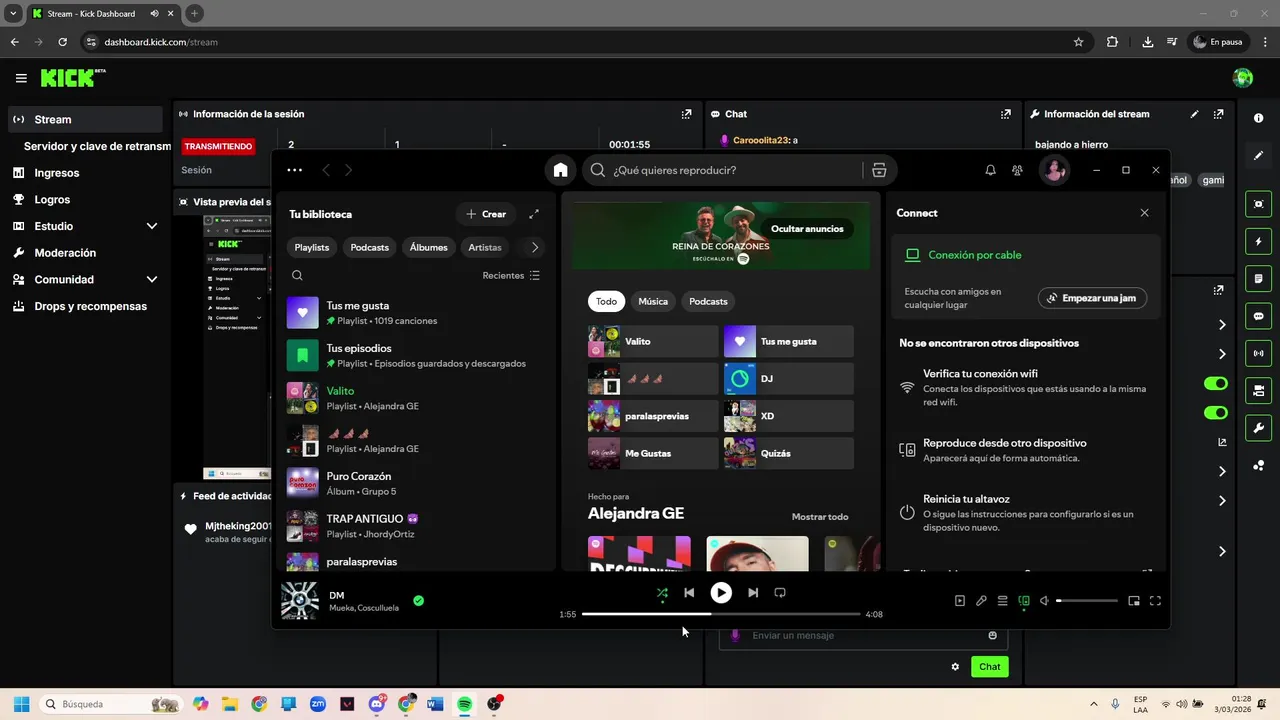1280x720 pixels.
Task: Open Spotify friend activity icon
Action: tap(1017, 170)
